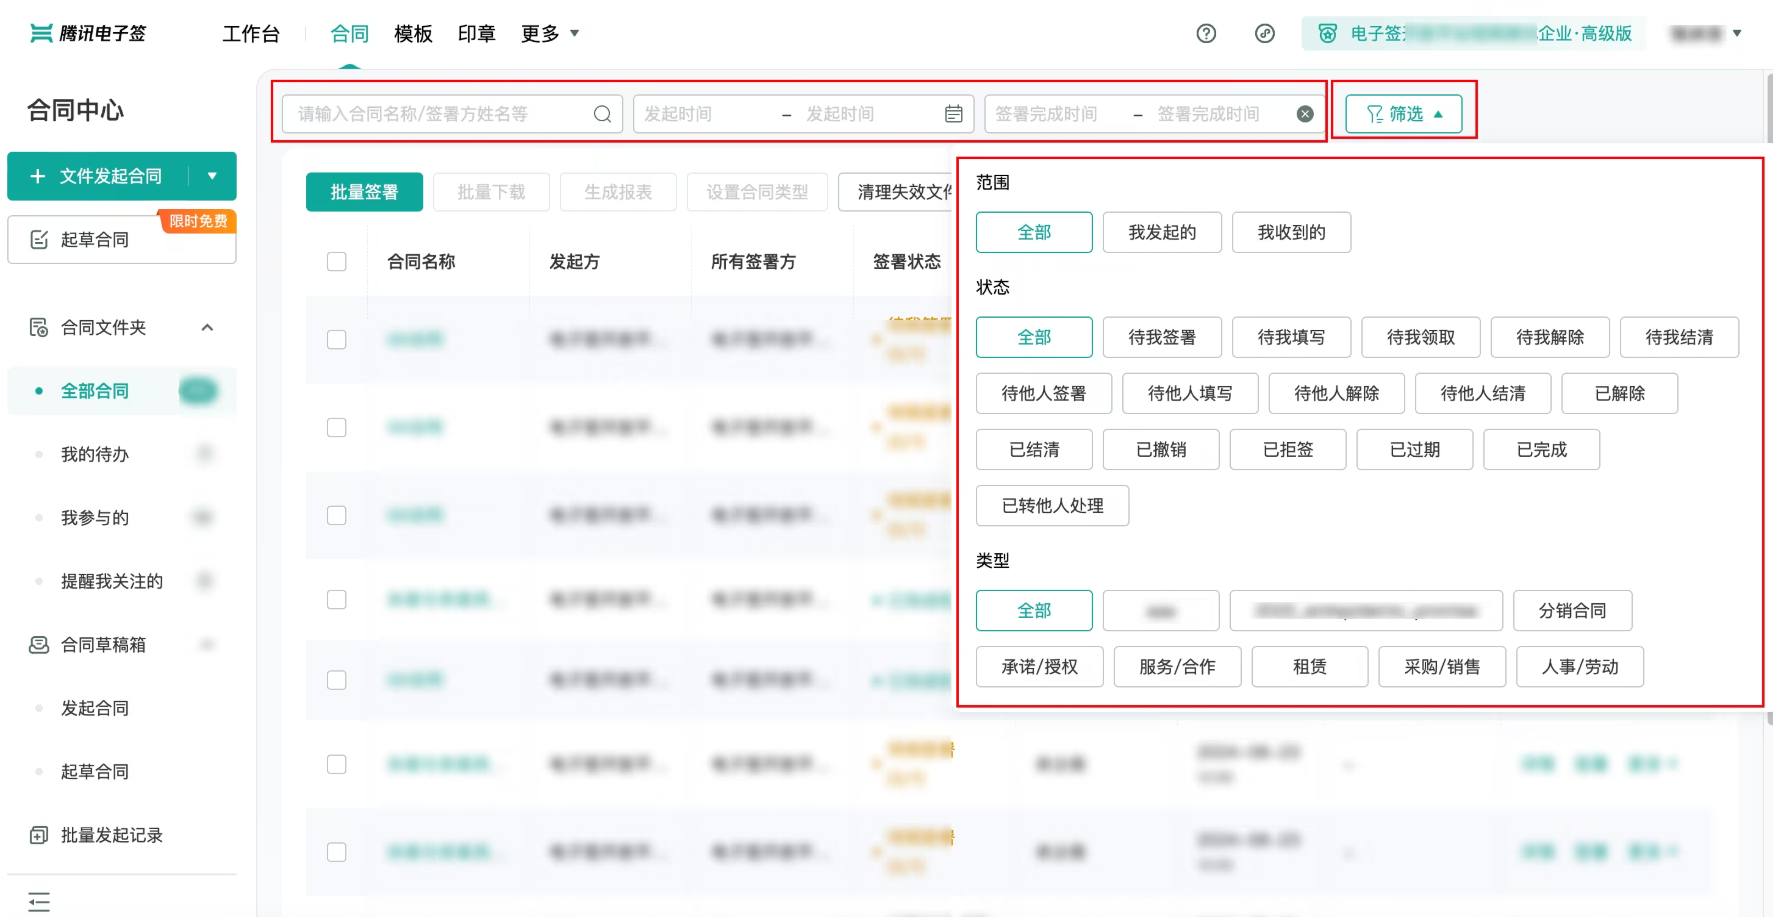Open the 工作台 tab
This screenshot has height=917, width=1773.
coord(251,34)
